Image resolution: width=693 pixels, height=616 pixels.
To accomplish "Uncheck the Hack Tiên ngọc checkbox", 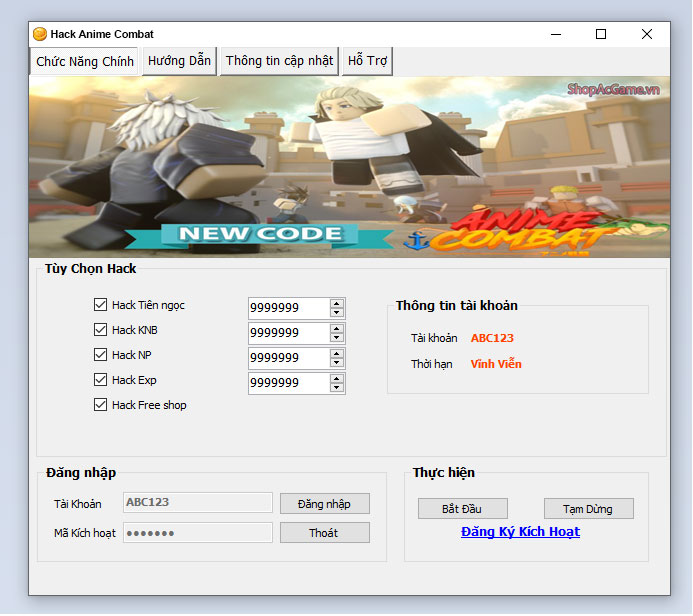I will point(100,304).
